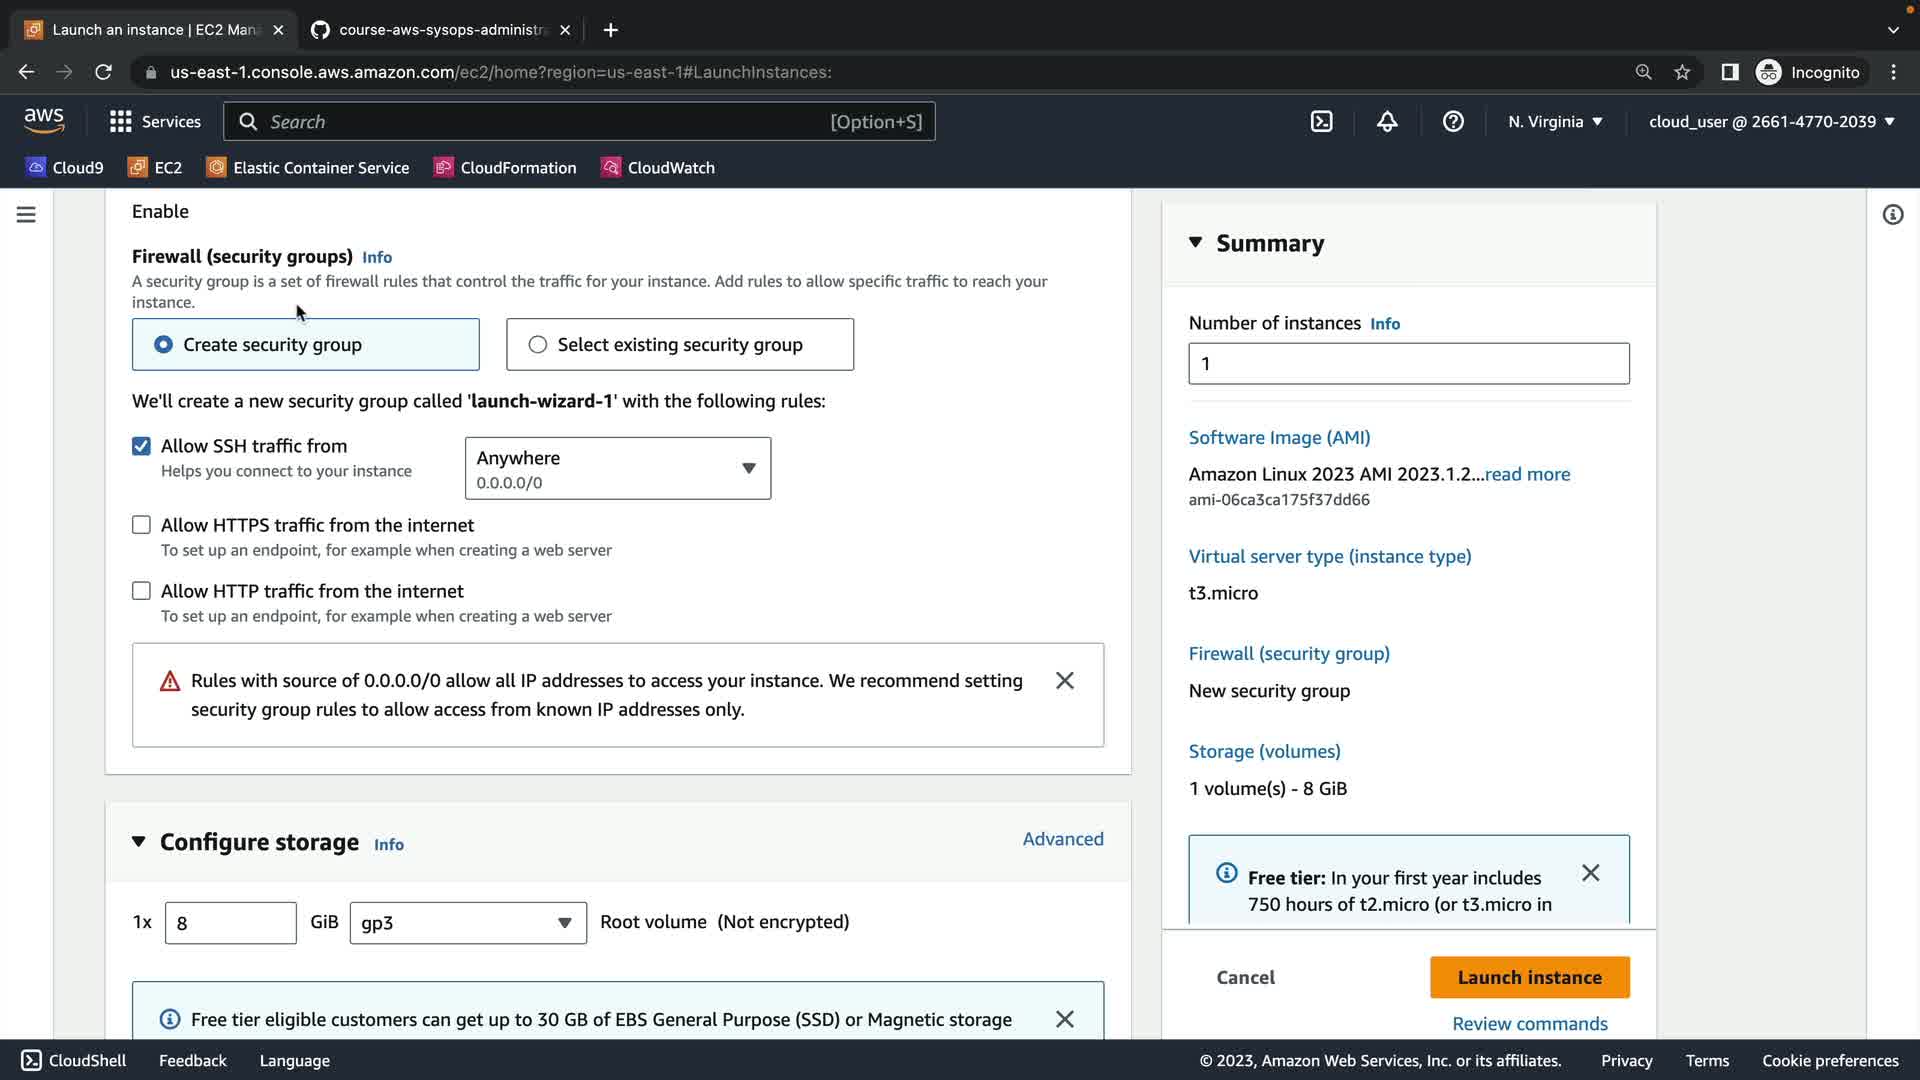The image size is (1920, 1080).
Task: Click the Cloud9 bookmark shortcut
Action: [x=65, y=168]
